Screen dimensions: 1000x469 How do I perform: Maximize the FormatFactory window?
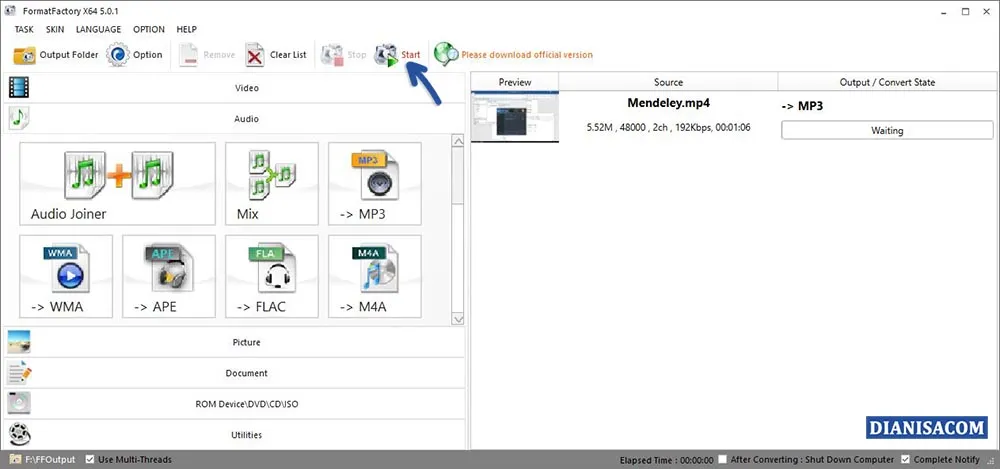966,11
